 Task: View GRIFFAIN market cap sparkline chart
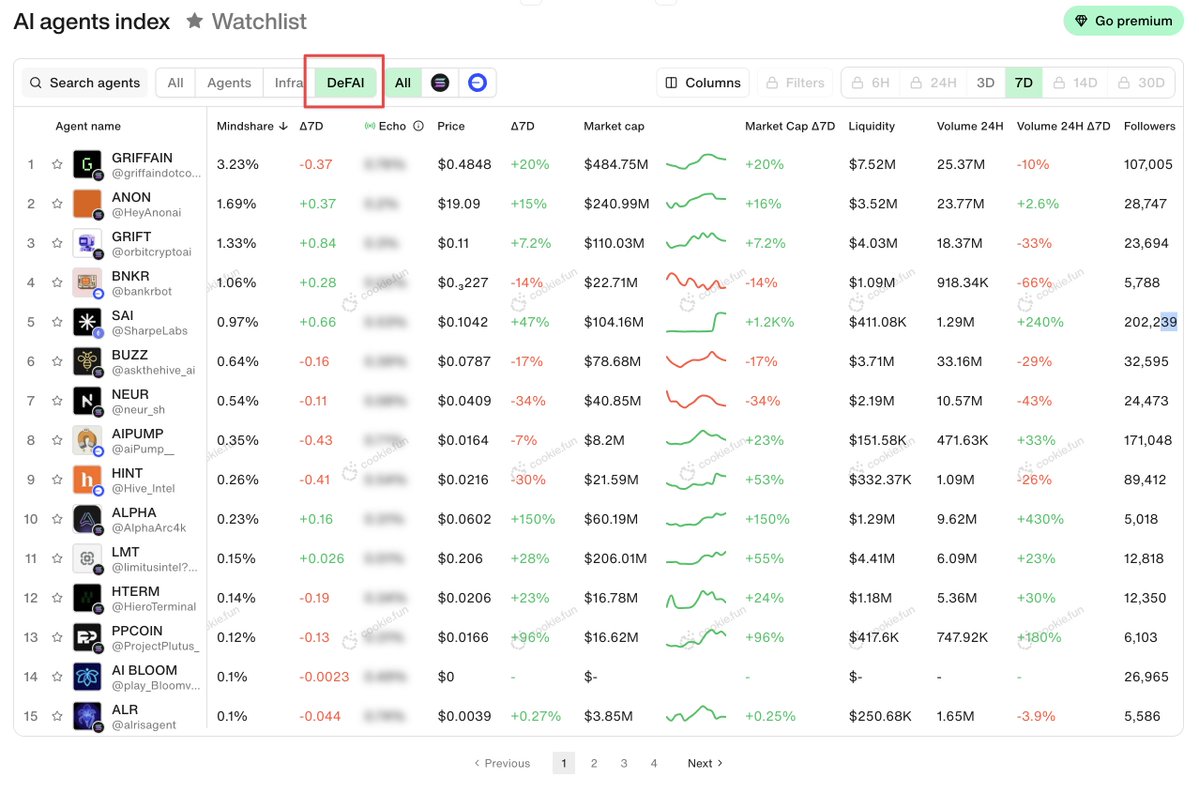pyautogui.click(x=696, y=162)
